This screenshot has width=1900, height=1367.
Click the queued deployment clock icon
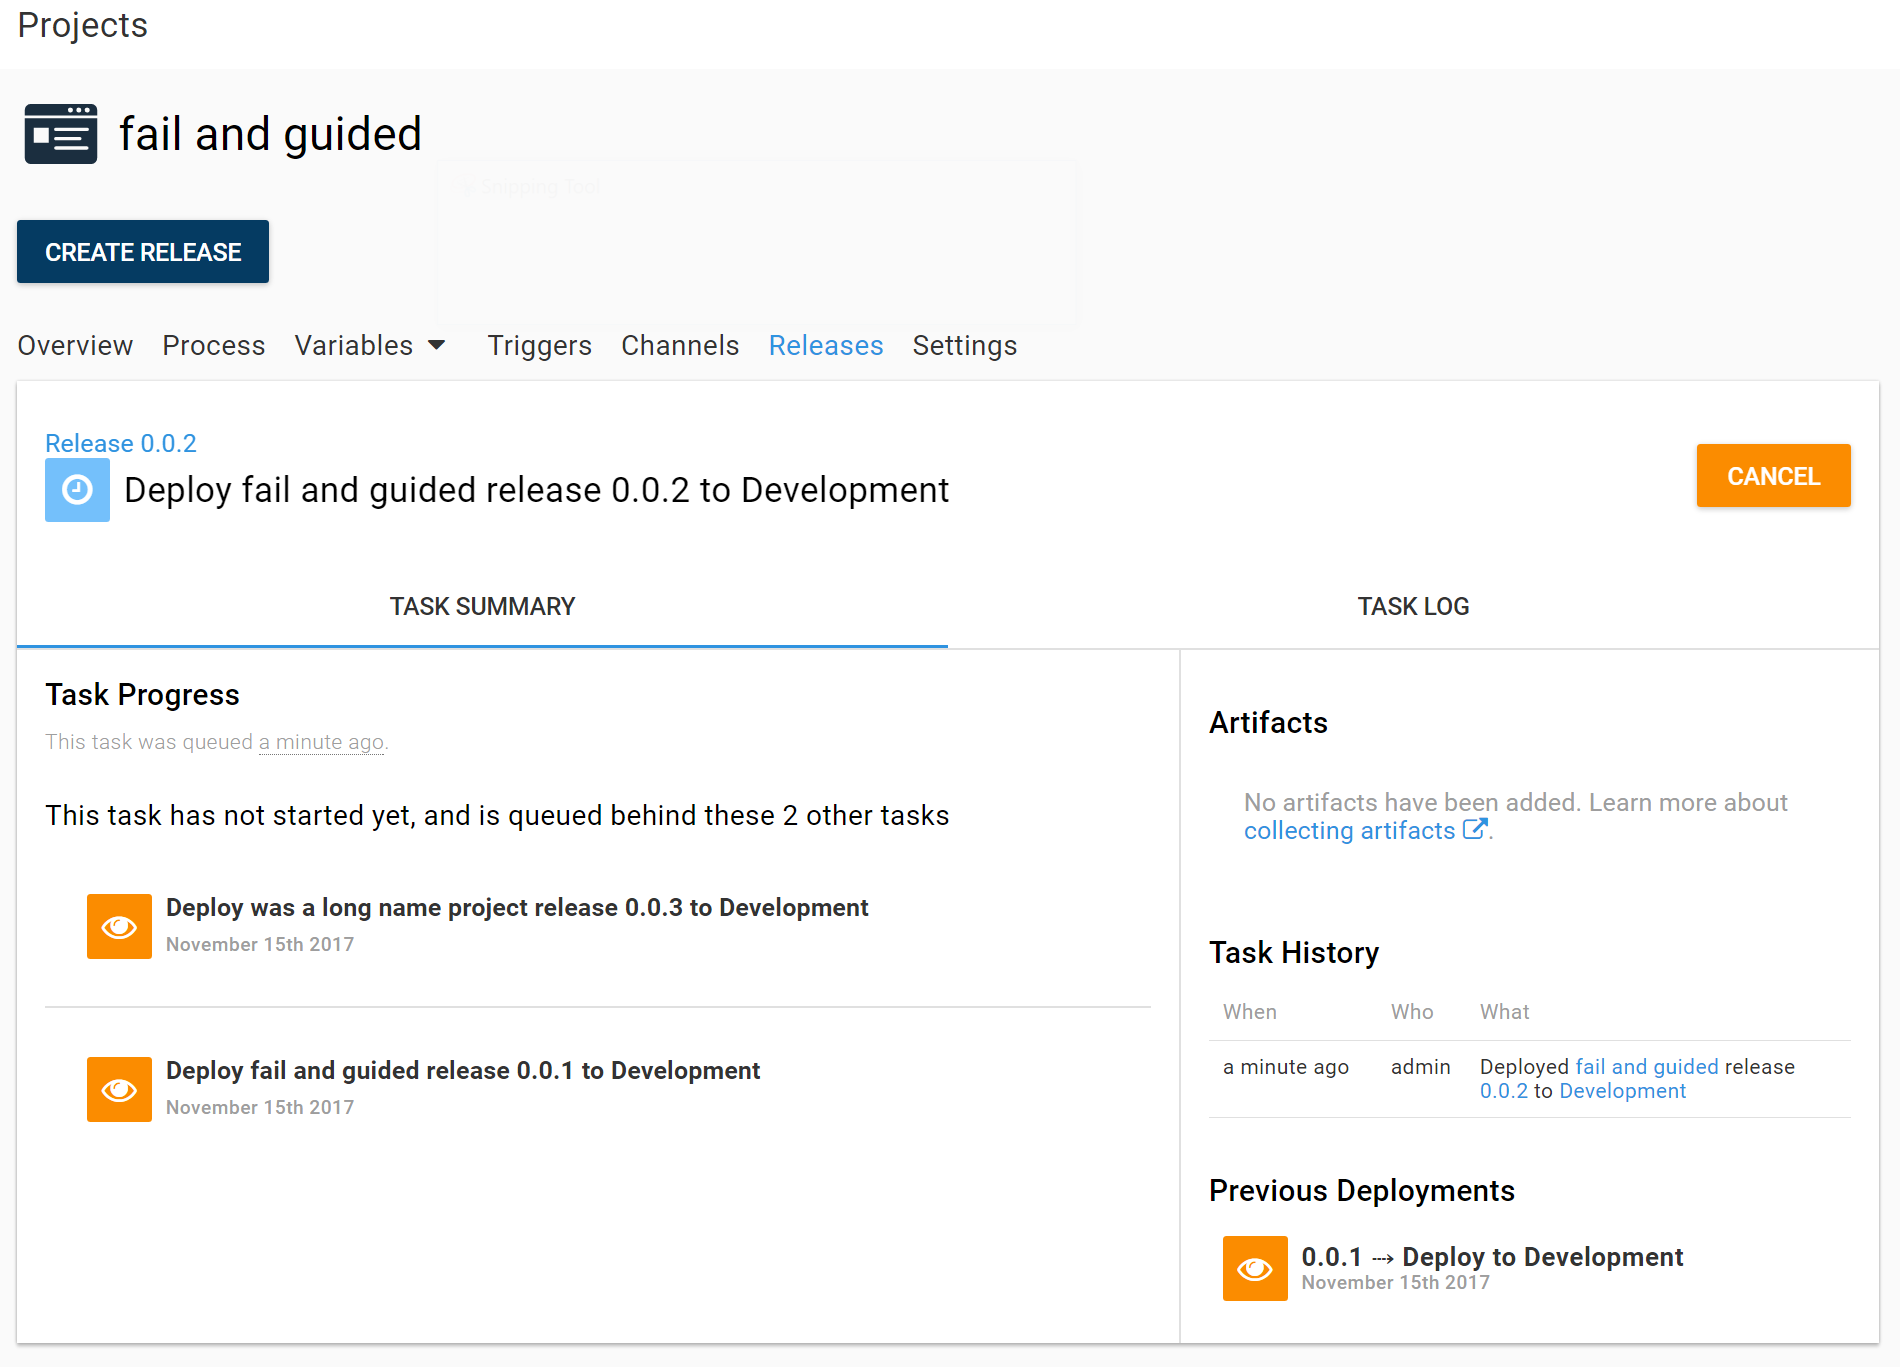click(77, 490)
